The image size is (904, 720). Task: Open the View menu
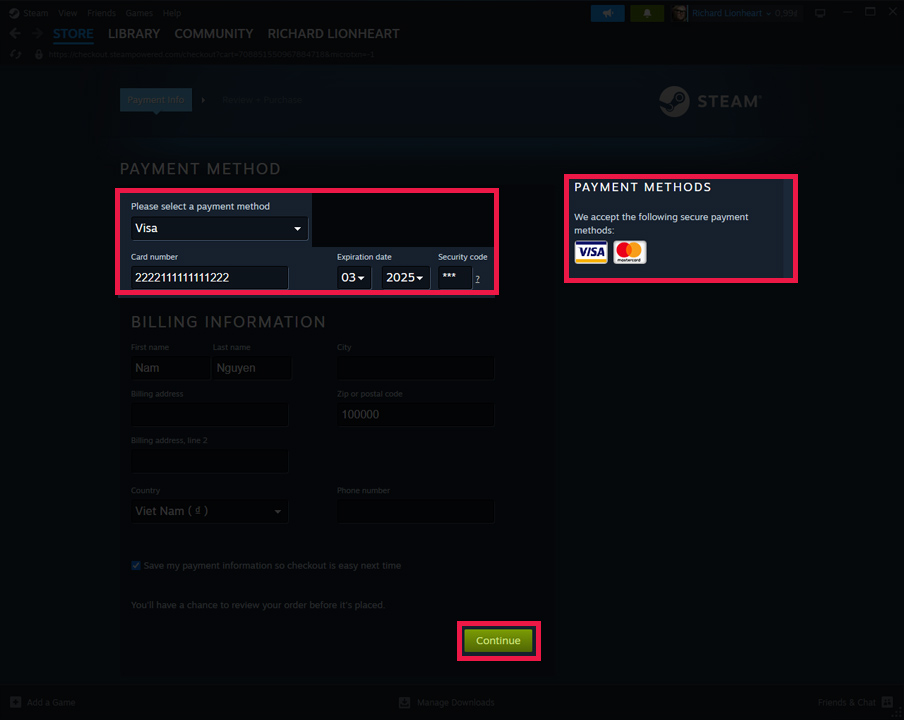(x=67, y=13)
